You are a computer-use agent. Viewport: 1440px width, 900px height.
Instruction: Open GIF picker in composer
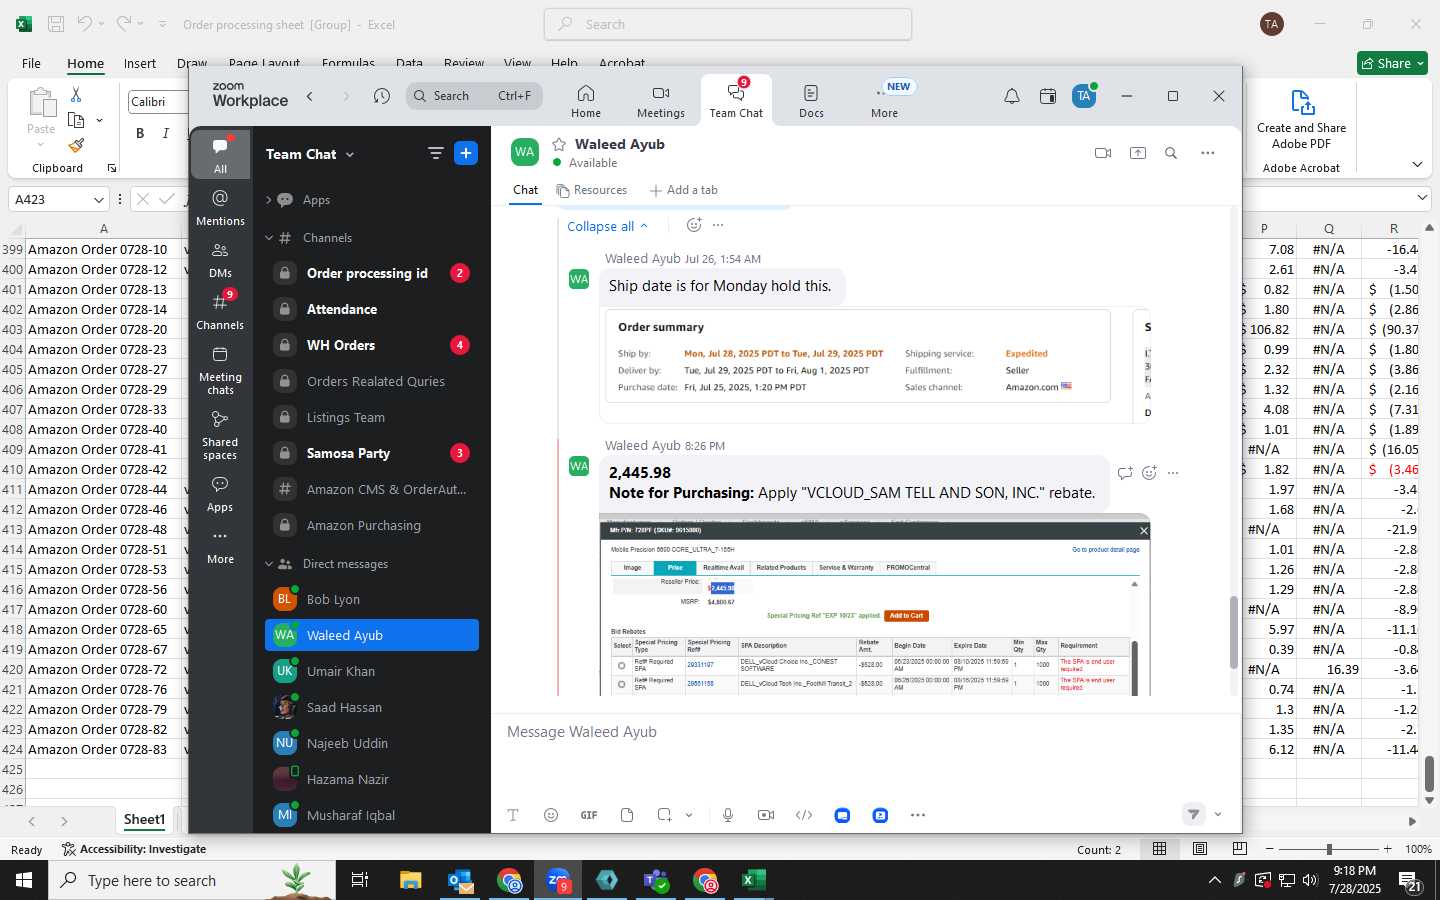589,815
